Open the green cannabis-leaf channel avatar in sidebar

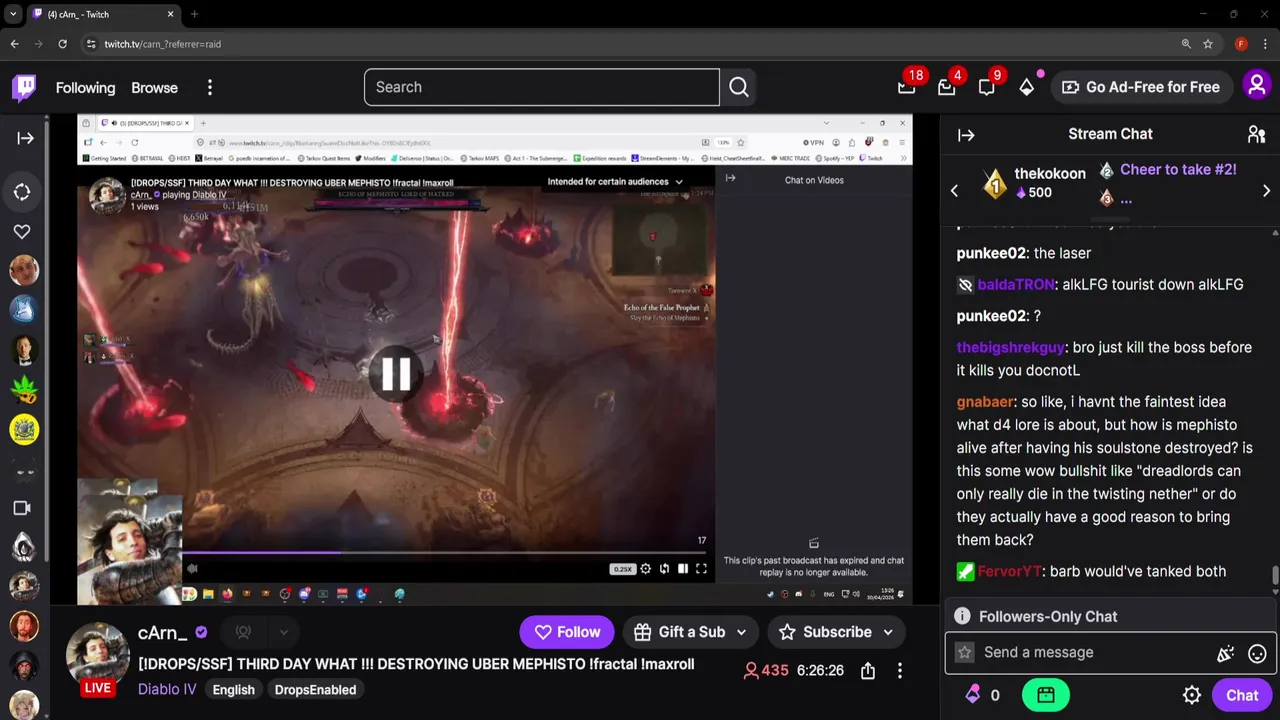(24, 389)
